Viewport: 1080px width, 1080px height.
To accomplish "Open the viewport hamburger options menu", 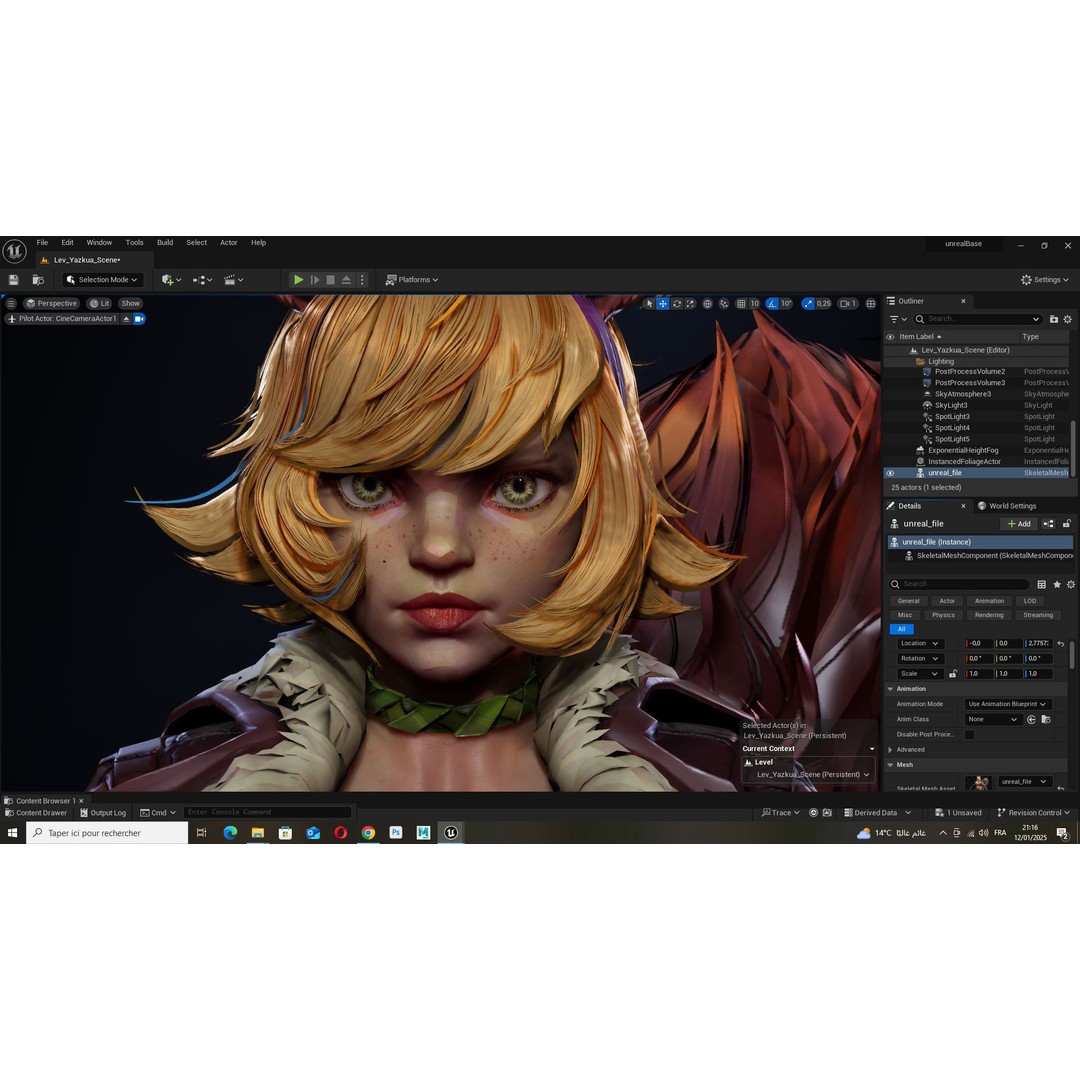I will click(11, 303).
